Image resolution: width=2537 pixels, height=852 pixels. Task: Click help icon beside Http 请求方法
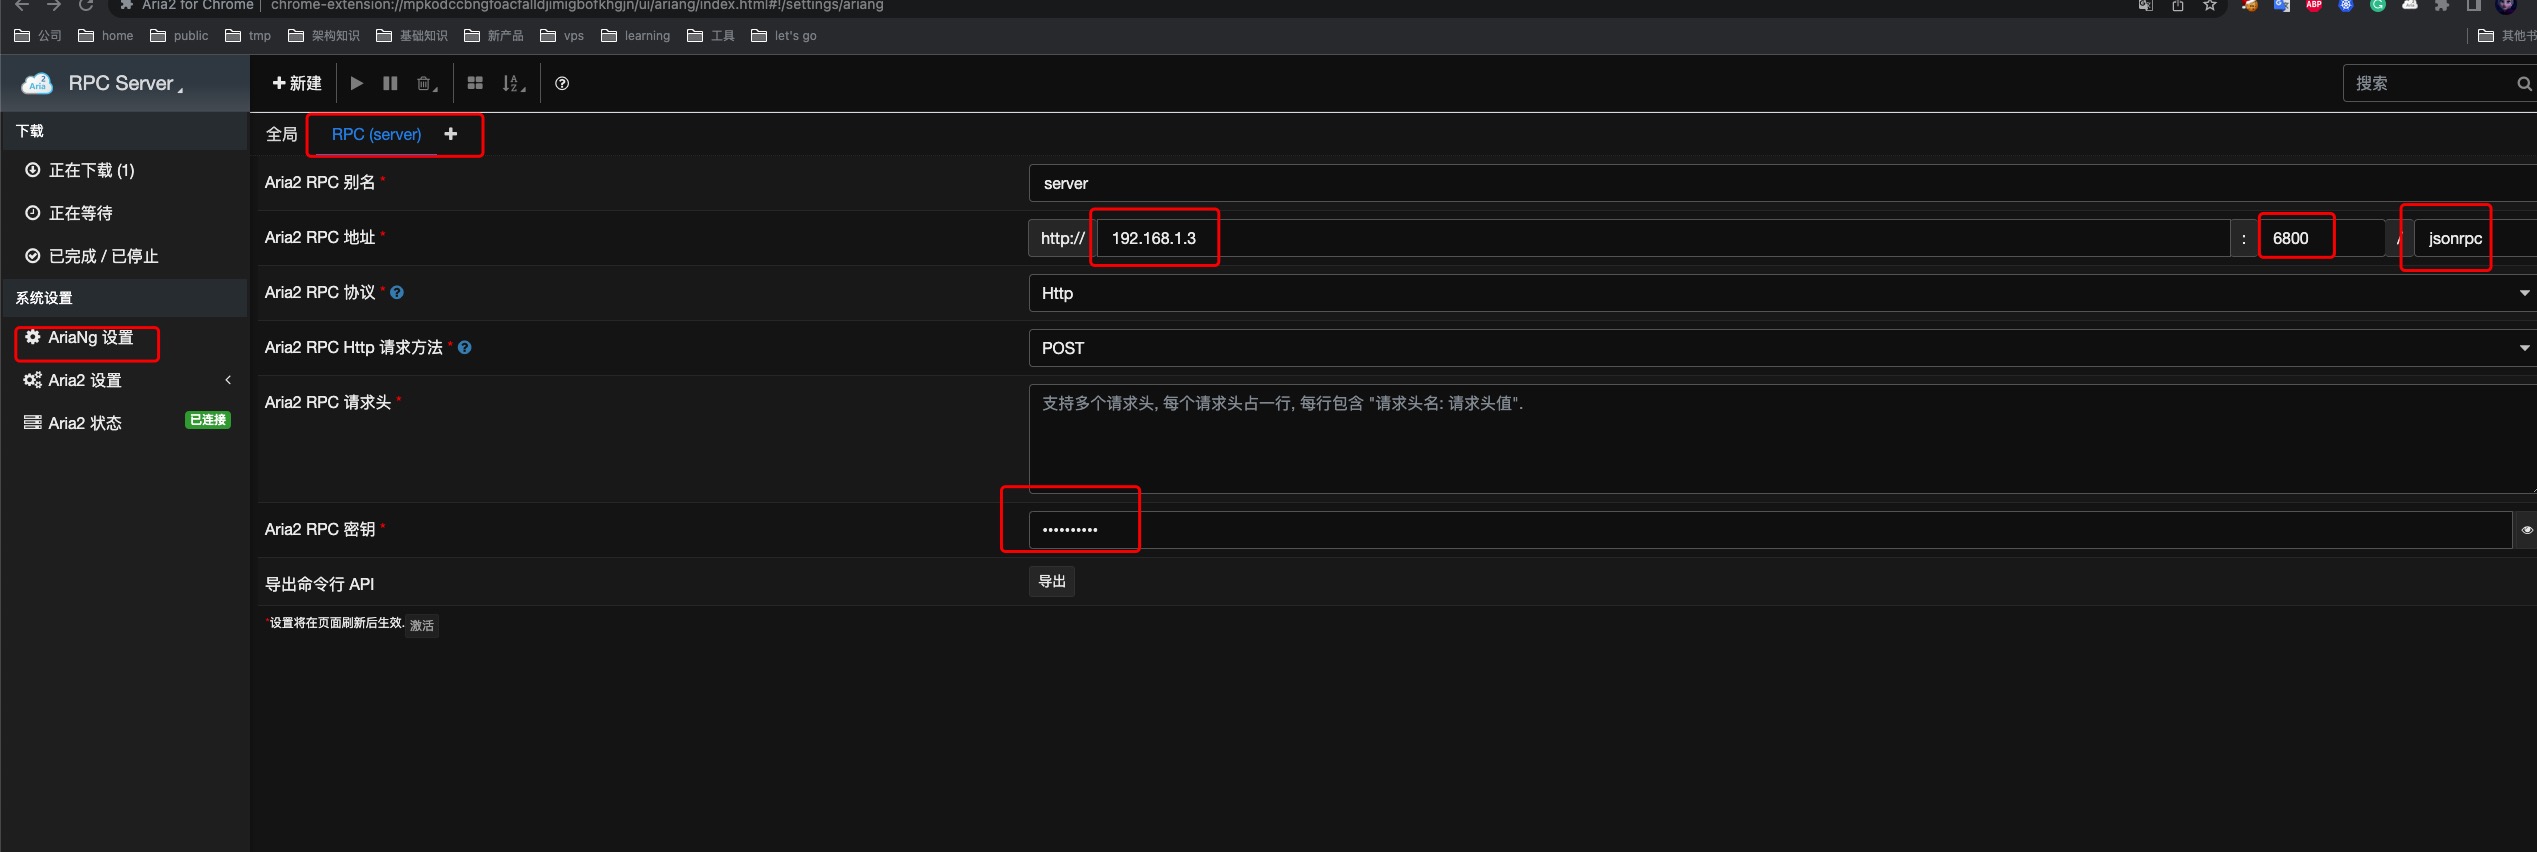pyautogui.click(x=465, y=348)
